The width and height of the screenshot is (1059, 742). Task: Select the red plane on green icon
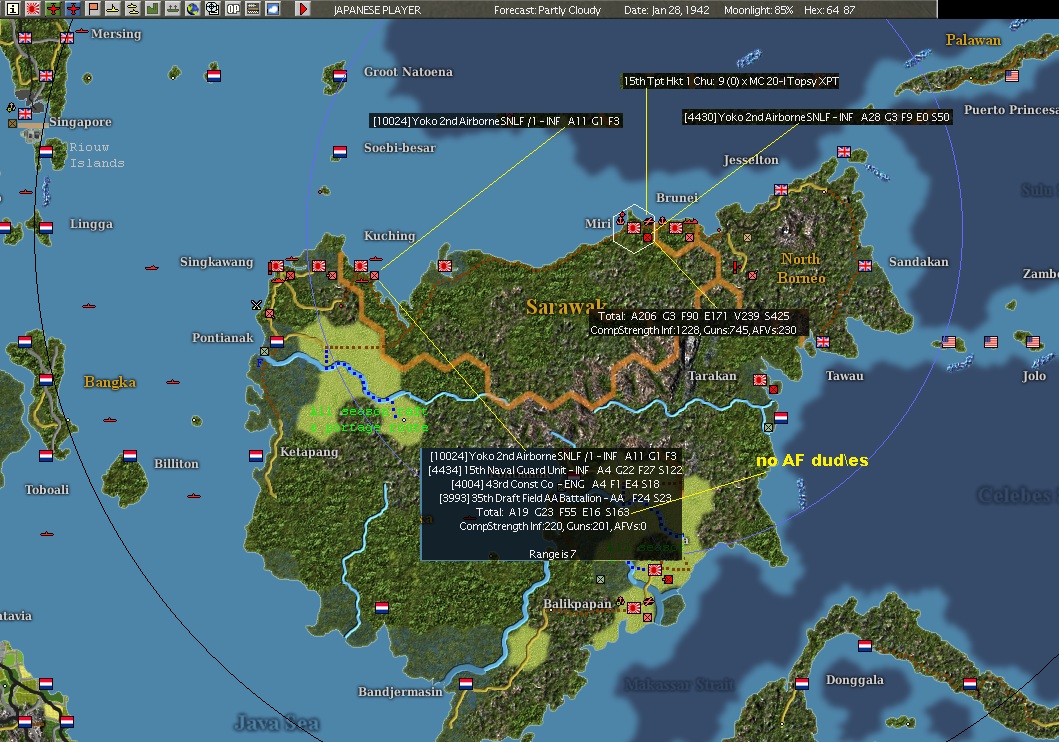point(52,9)
